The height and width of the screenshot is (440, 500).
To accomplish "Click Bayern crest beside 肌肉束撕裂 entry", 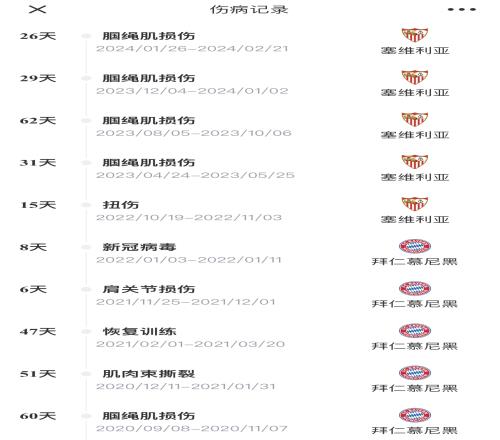I will (415, 373).
